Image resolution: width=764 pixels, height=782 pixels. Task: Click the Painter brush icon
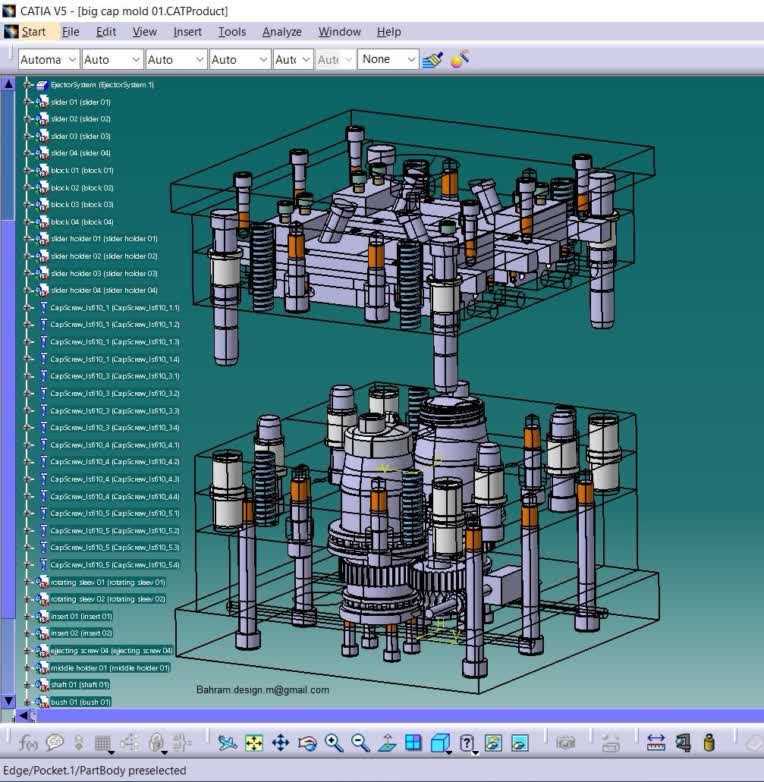pyautogui.click(x=432, y=59)
